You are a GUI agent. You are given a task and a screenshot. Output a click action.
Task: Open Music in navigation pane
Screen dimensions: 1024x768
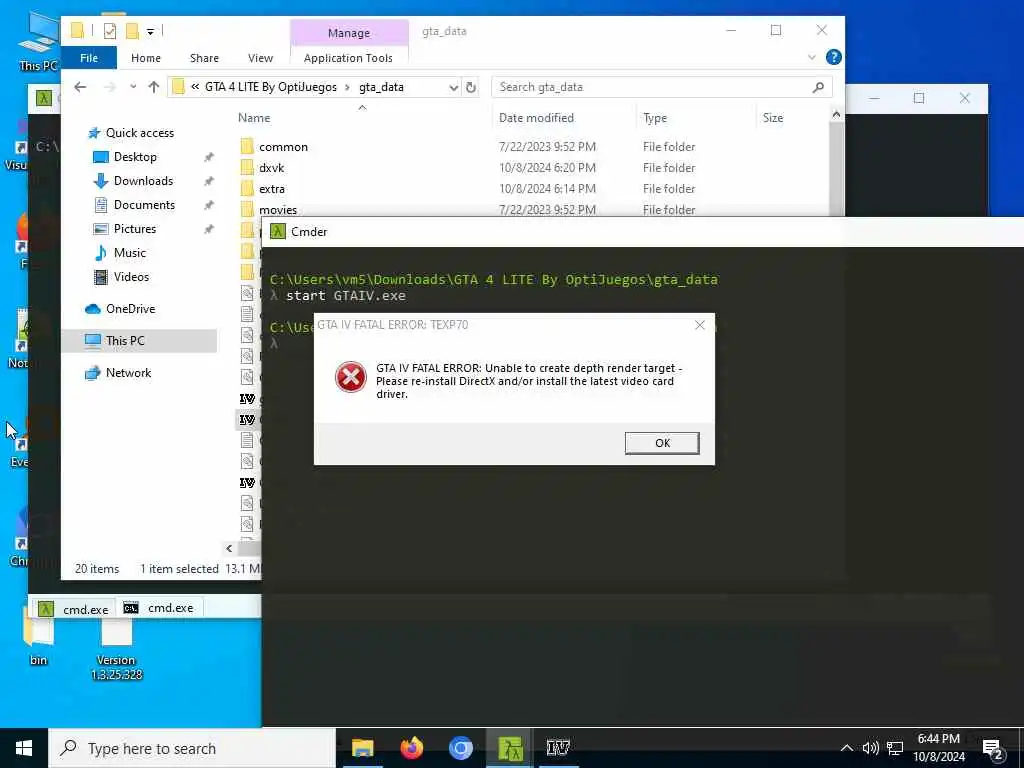coord(129,253)
